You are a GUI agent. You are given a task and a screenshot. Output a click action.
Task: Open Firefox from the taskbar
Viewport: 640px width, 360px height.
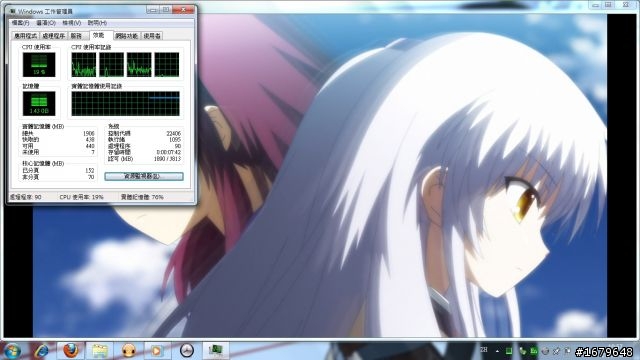click(x=71, y=350)
